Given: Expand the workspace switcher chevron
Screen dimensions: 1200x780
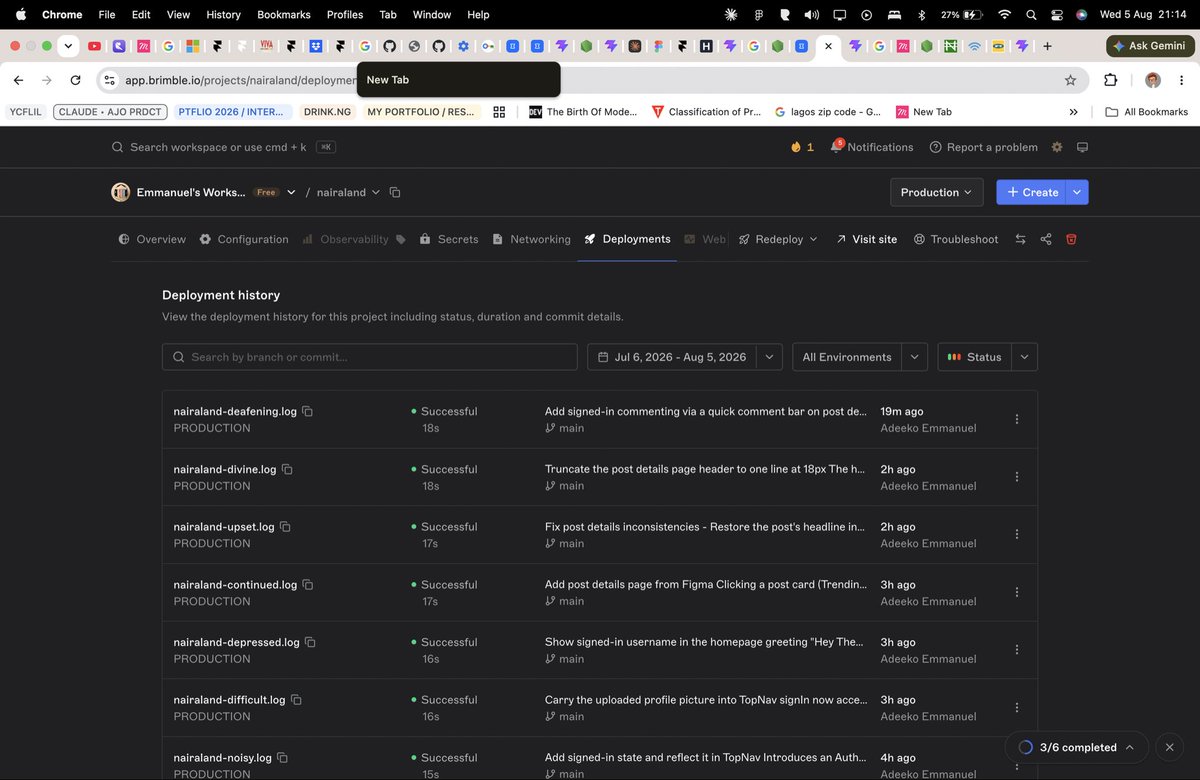Looking at the screenshot, I should 291,192.
